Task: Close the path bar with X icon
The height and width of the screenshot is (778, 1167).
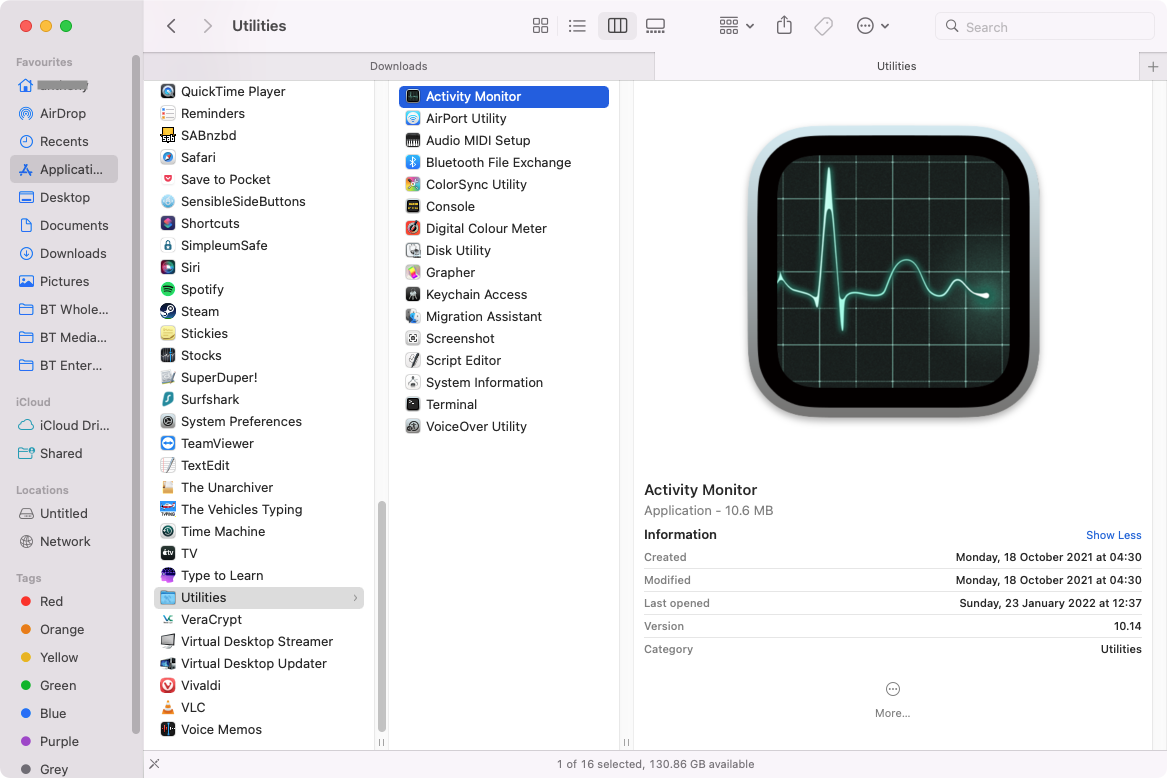Action: [x=154, y=764]
